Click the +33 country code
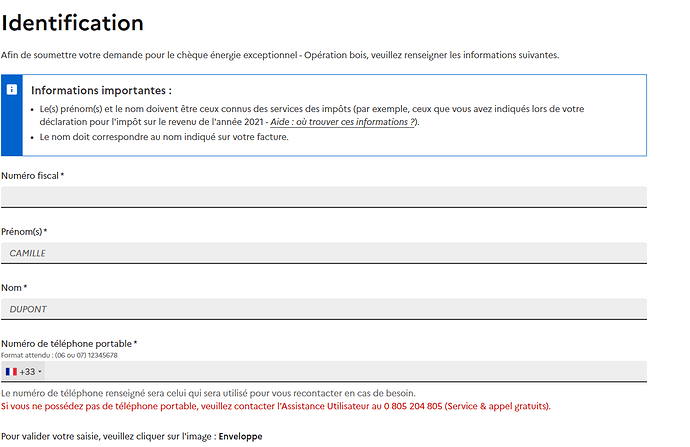 pyautogui.click(x=27, y=372)
